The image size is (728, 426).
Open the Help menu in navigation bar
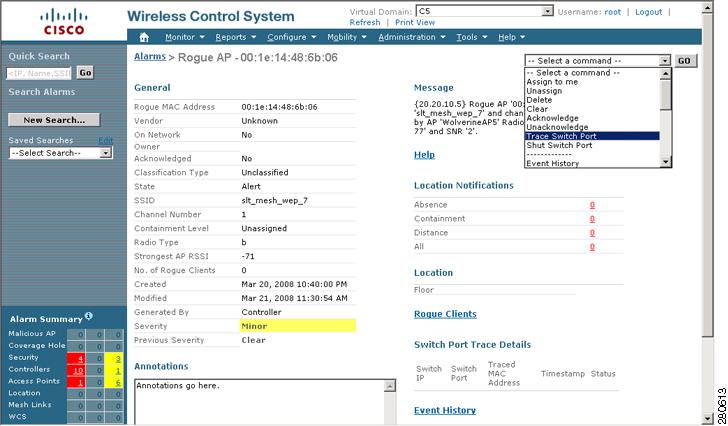512,37
